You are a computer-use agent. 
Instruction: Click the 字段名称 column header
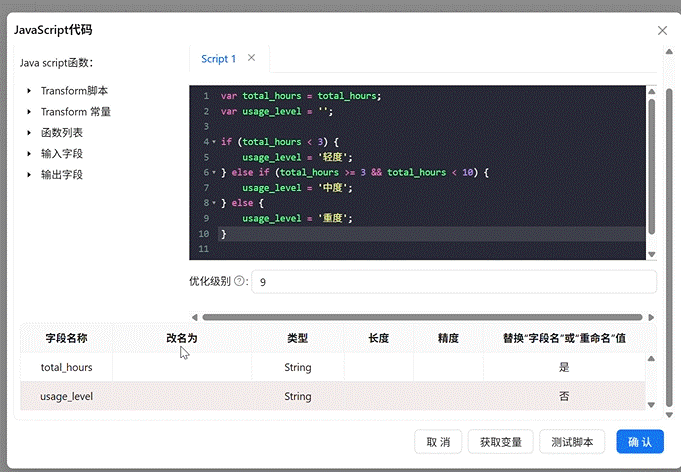66,338
